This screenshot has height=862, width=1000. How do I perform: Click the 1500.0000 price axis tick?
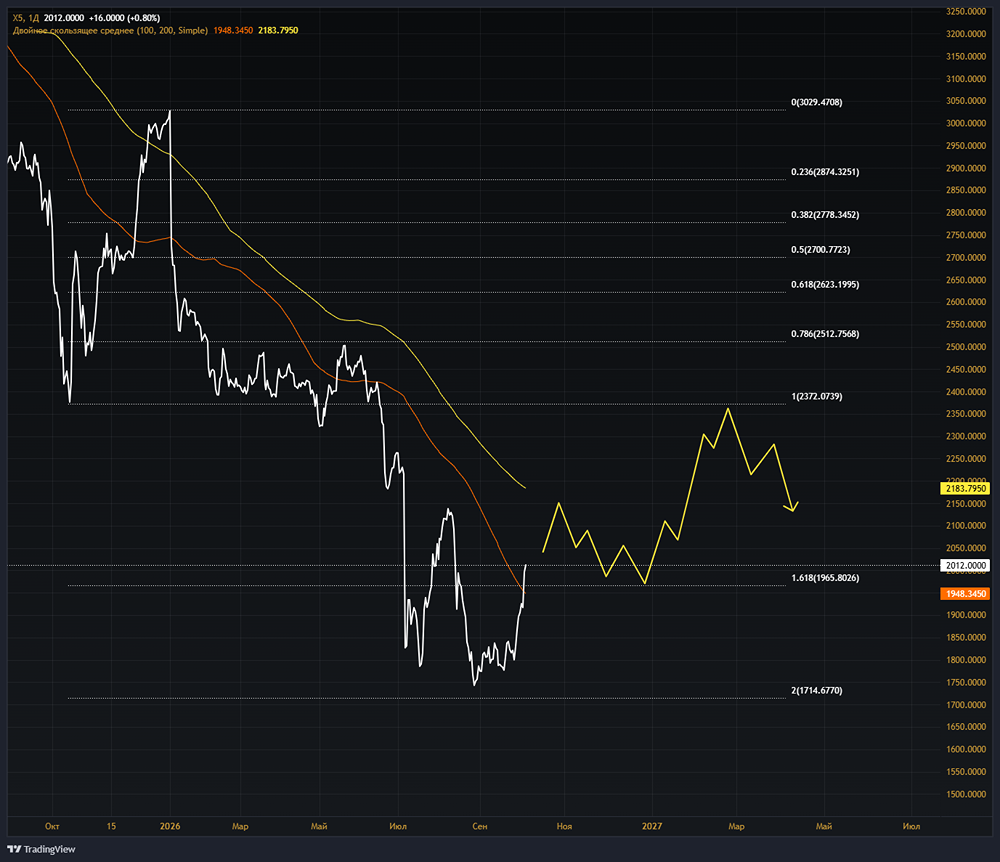tap(966, 794)
